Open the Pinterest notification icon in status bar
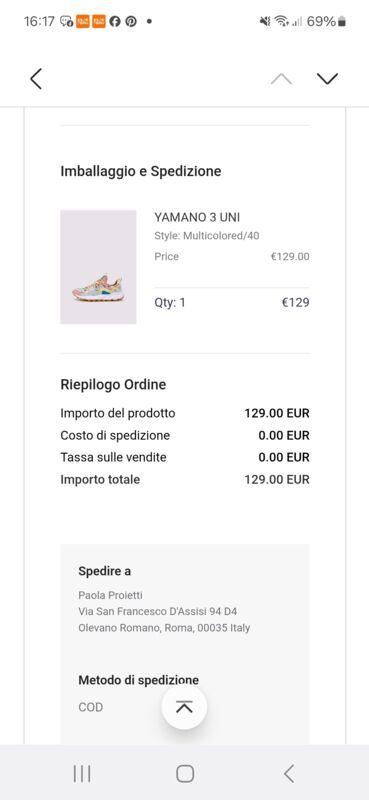This screenshot has width=369, height=800. tap(131, 21)
